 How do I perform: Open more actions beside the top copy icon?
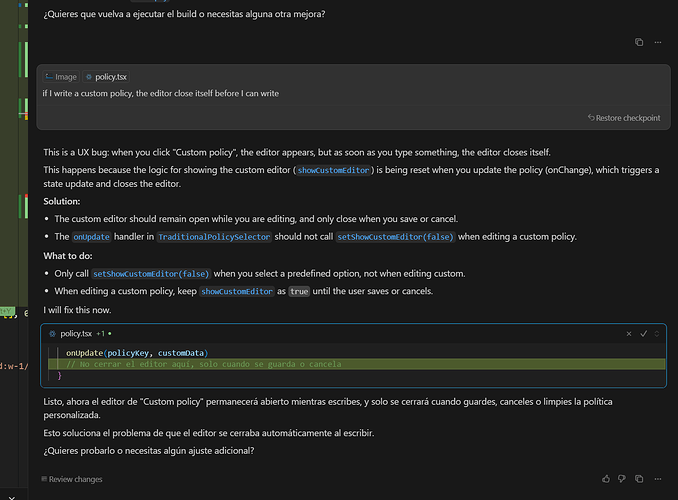(658, 42)
